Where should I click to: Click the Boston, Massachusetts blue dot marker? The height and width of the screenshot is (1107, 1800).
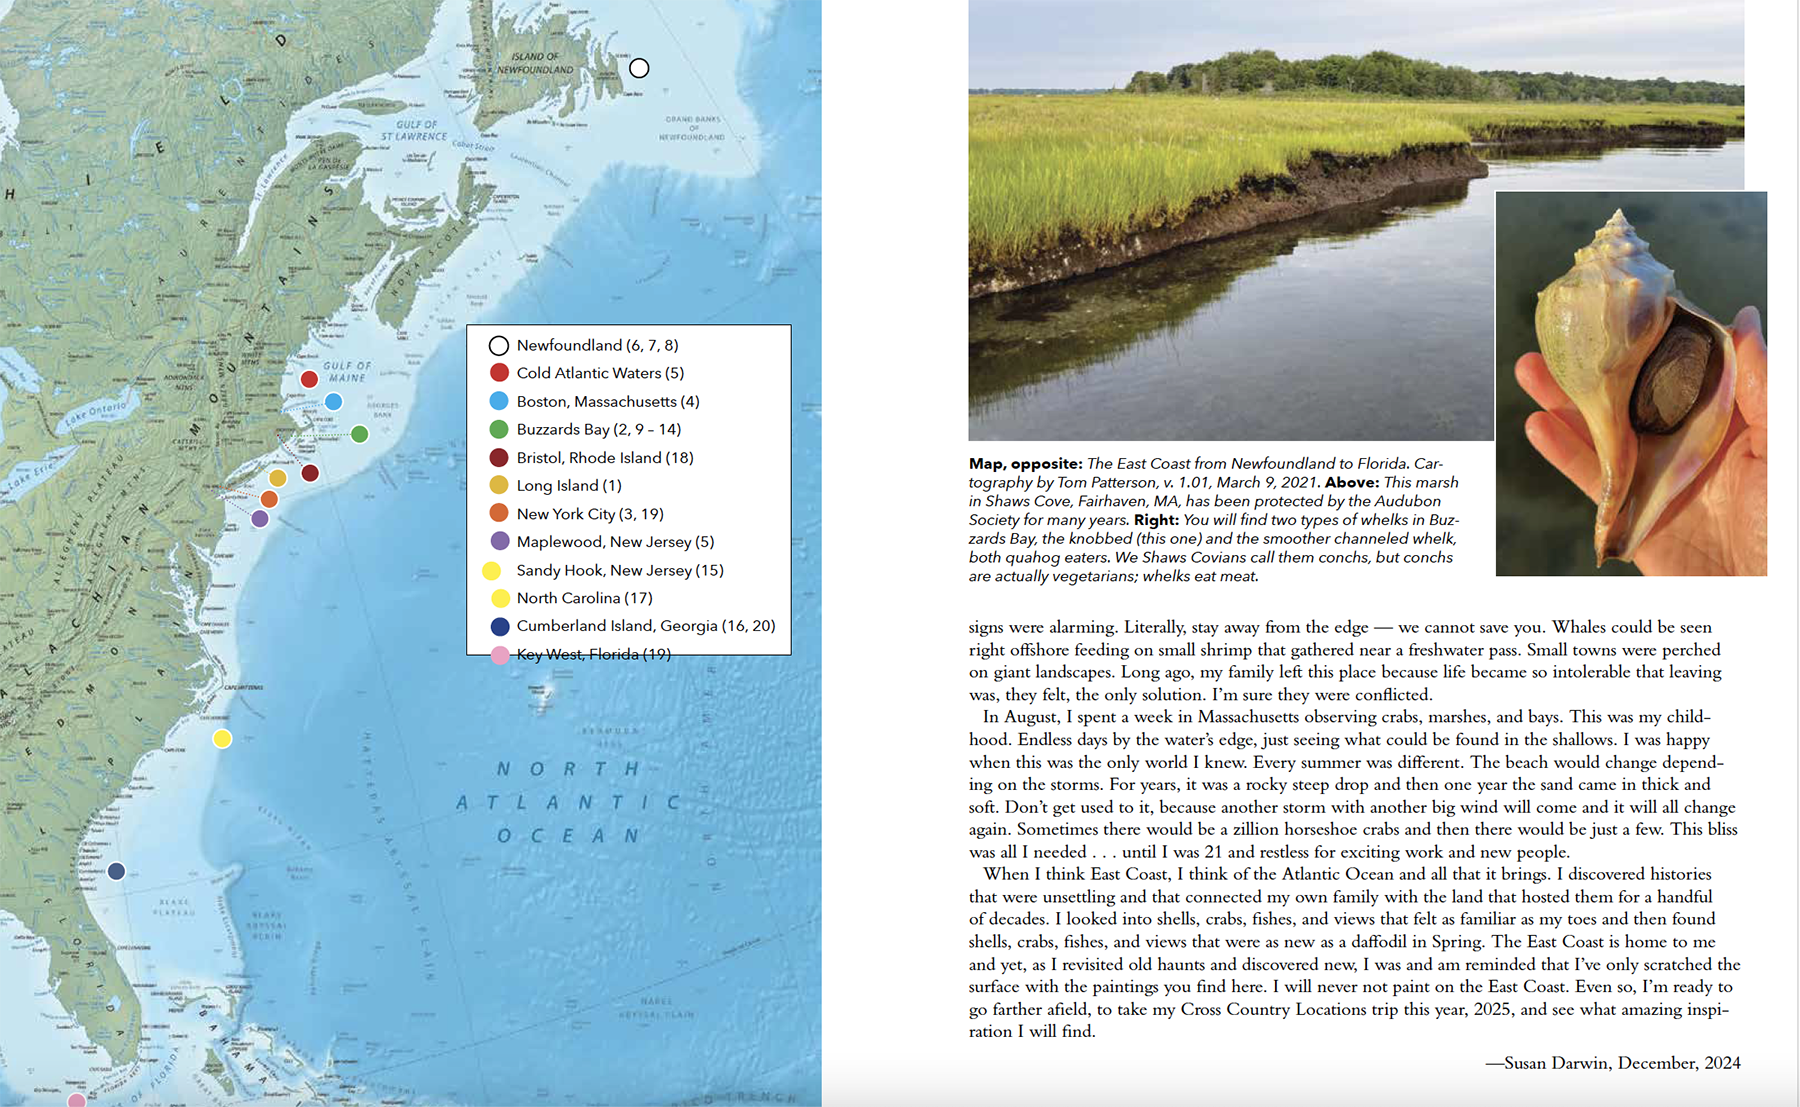click(335, 400)
